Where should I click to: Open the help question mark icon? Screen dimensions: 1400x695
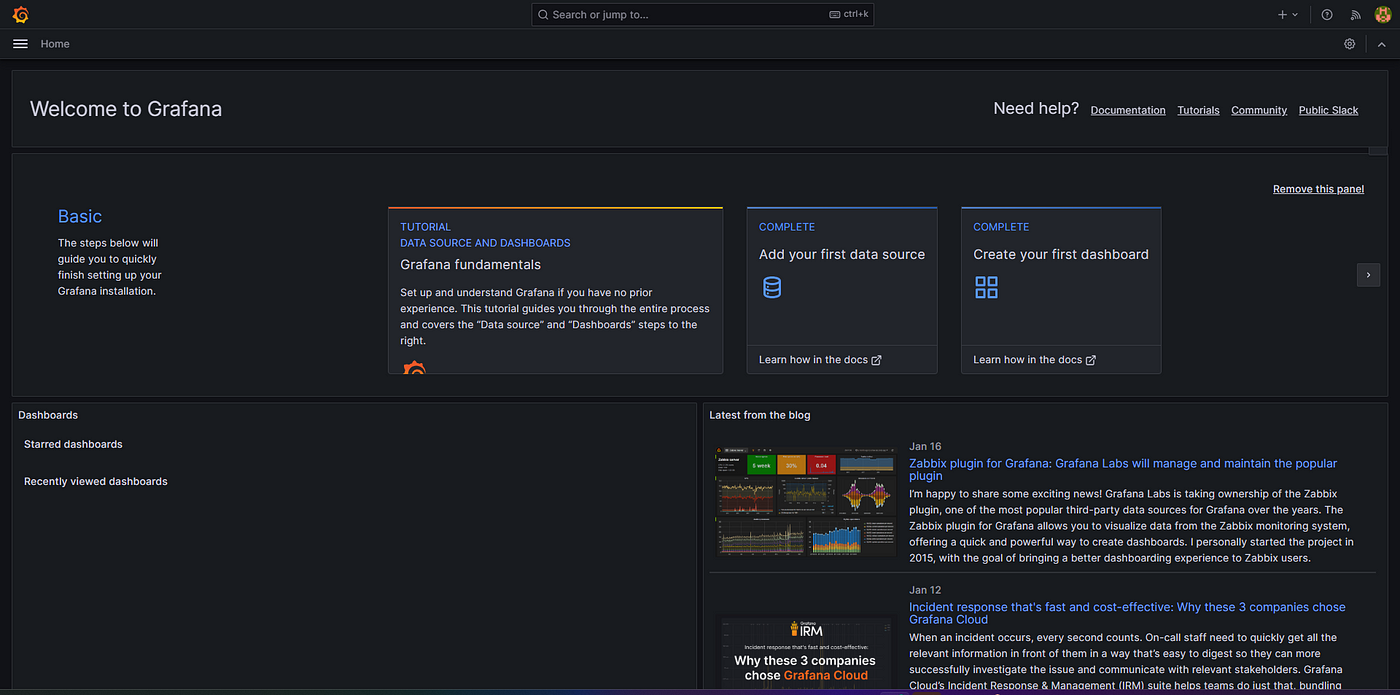1327,15
